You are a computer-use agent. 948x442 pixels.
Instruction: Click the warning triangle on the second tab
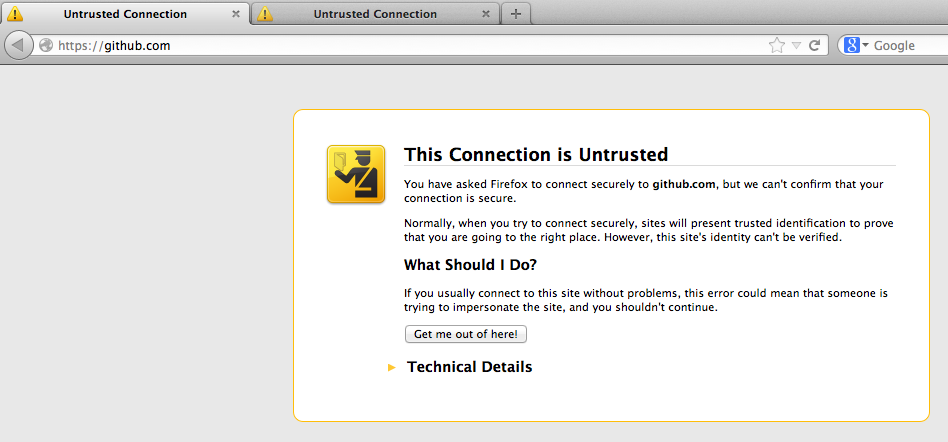coord(264,14)
